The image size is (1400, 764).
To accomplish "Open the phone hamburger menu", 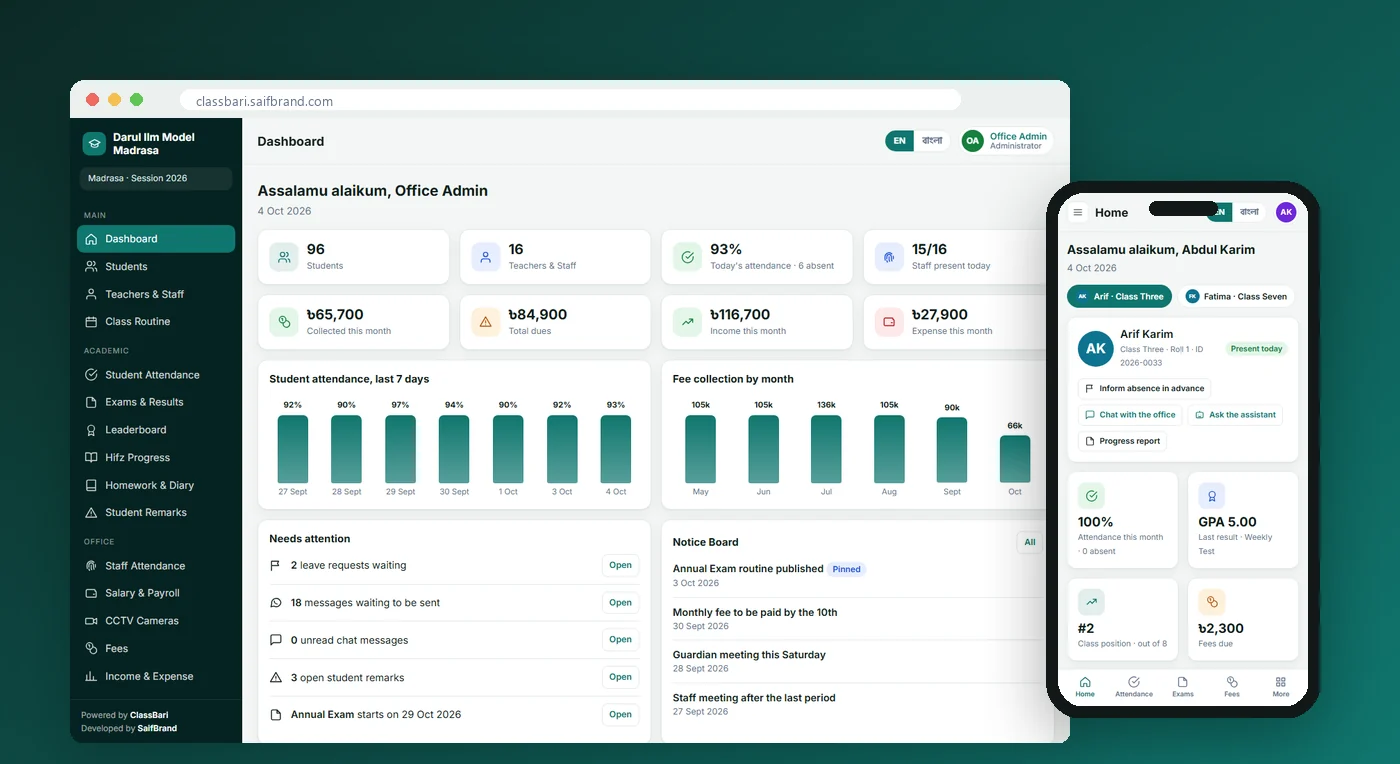I will coord(1078,213).
